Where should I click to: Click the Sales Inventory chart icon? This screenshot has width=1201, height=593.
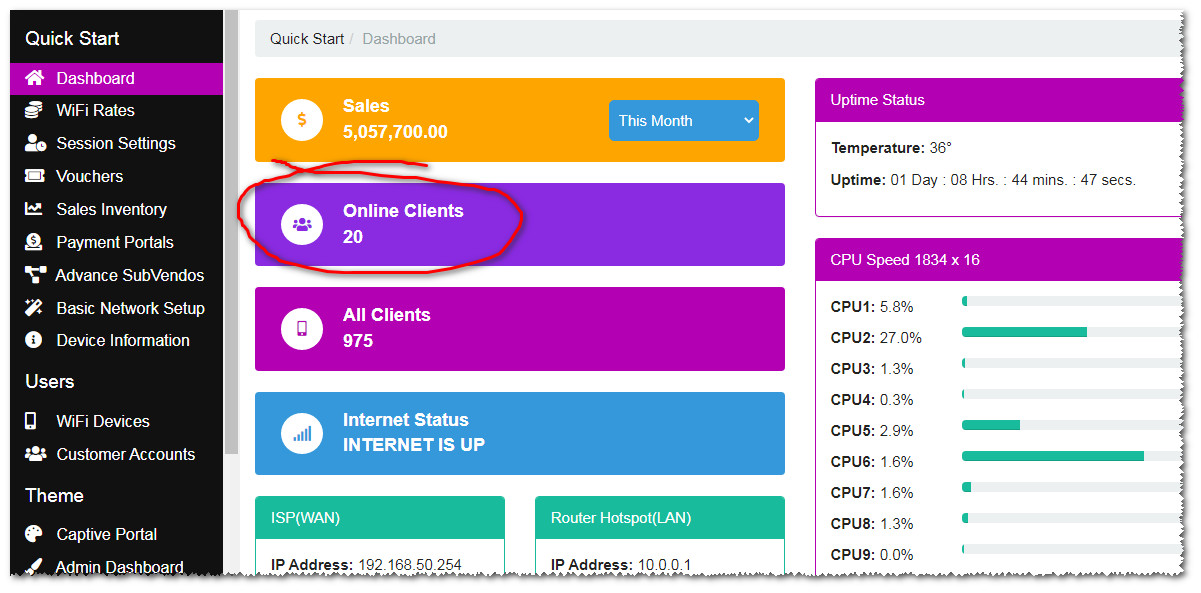tap(34, 209)
